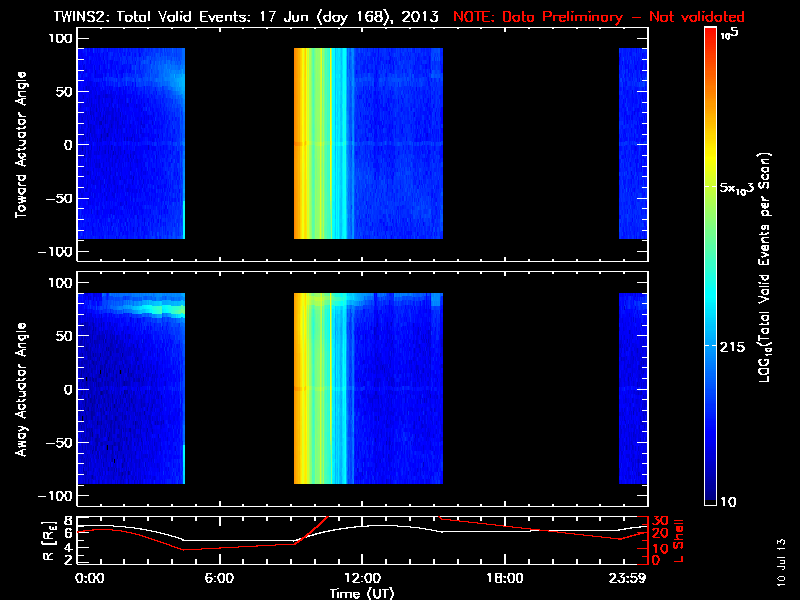Viewport: 800px width, 600px height.
Task: Click the '5x10^3' color bar tick label
Action: click(740, 188)
